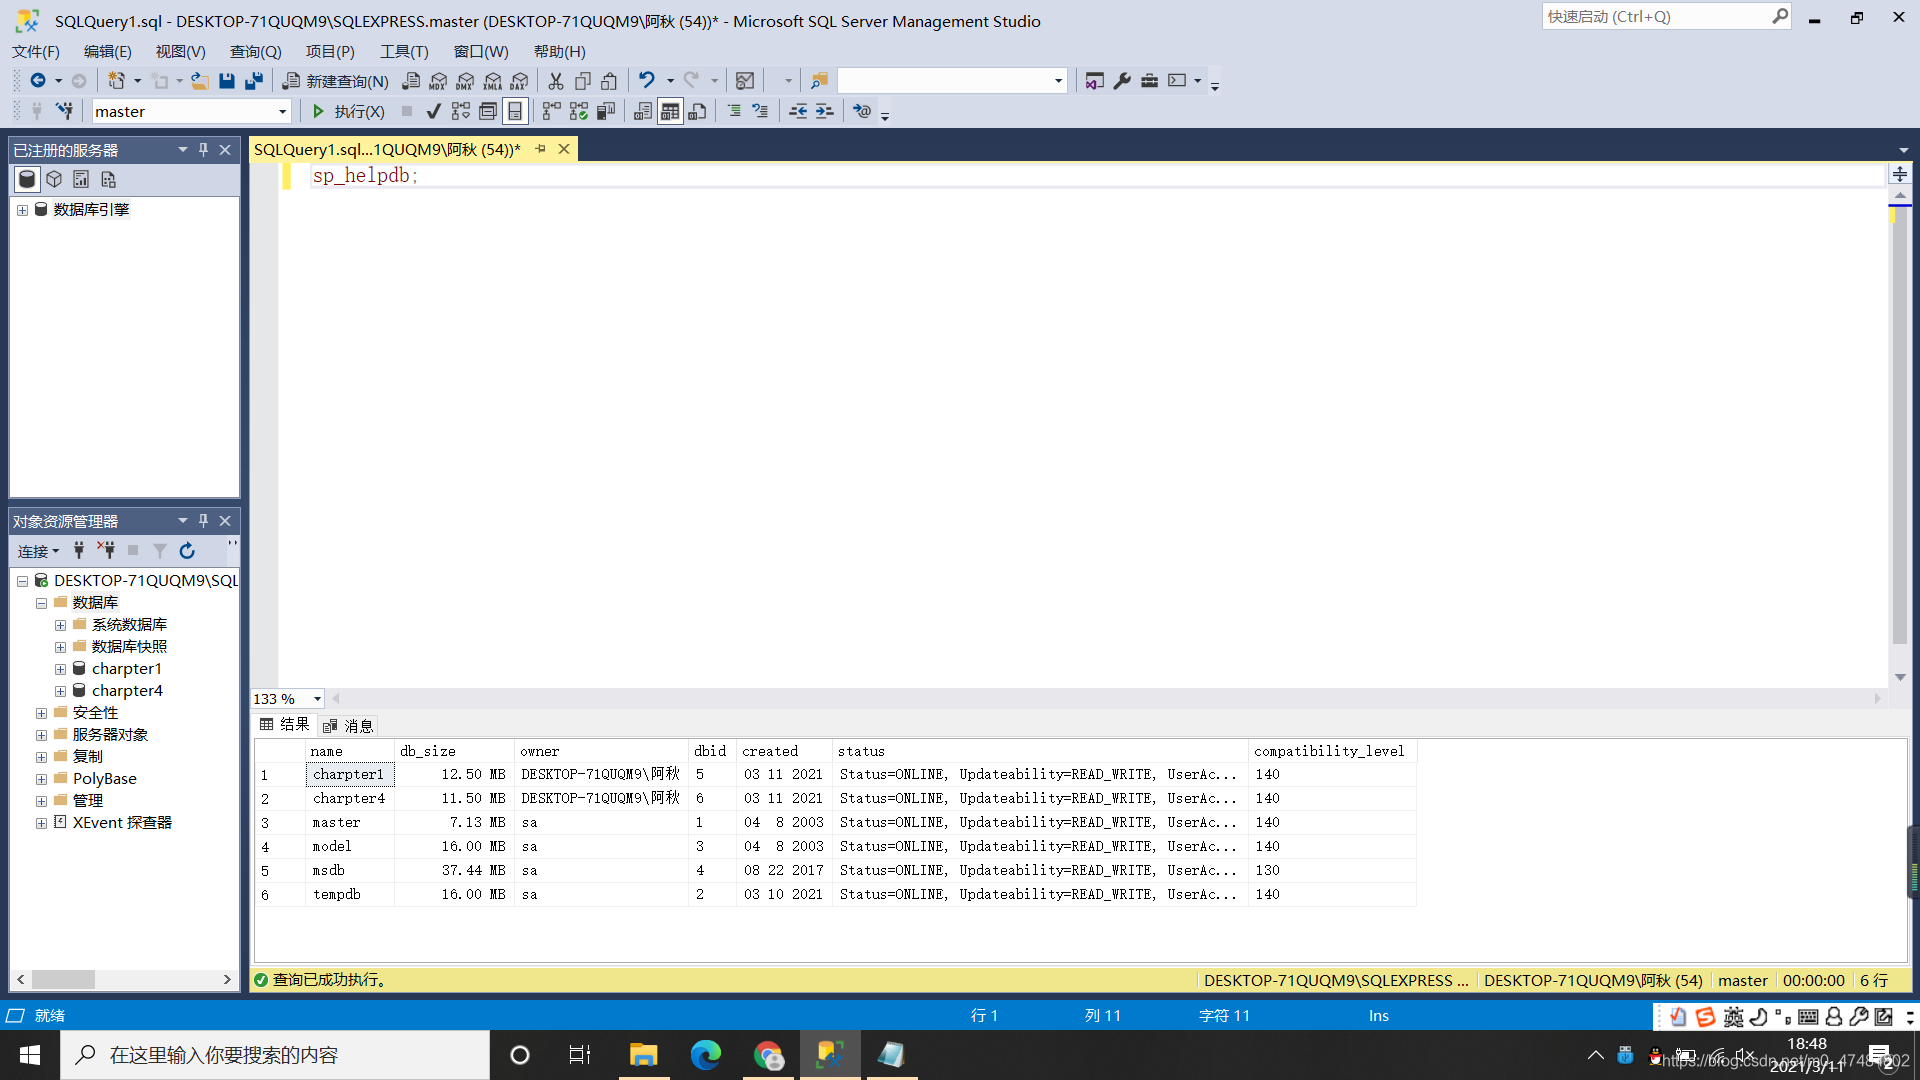Collapse the 数据库 folder
The width and height of the screenshot is (1920, 1080).
point(41,603)
